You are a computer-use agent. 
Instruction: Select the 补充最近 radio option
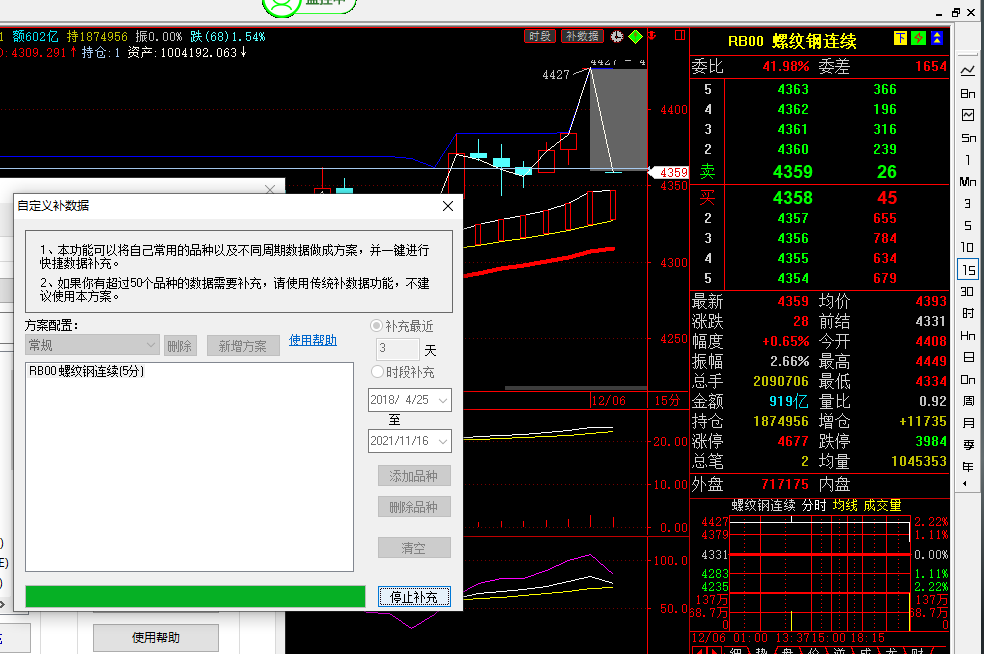point(377,326)
